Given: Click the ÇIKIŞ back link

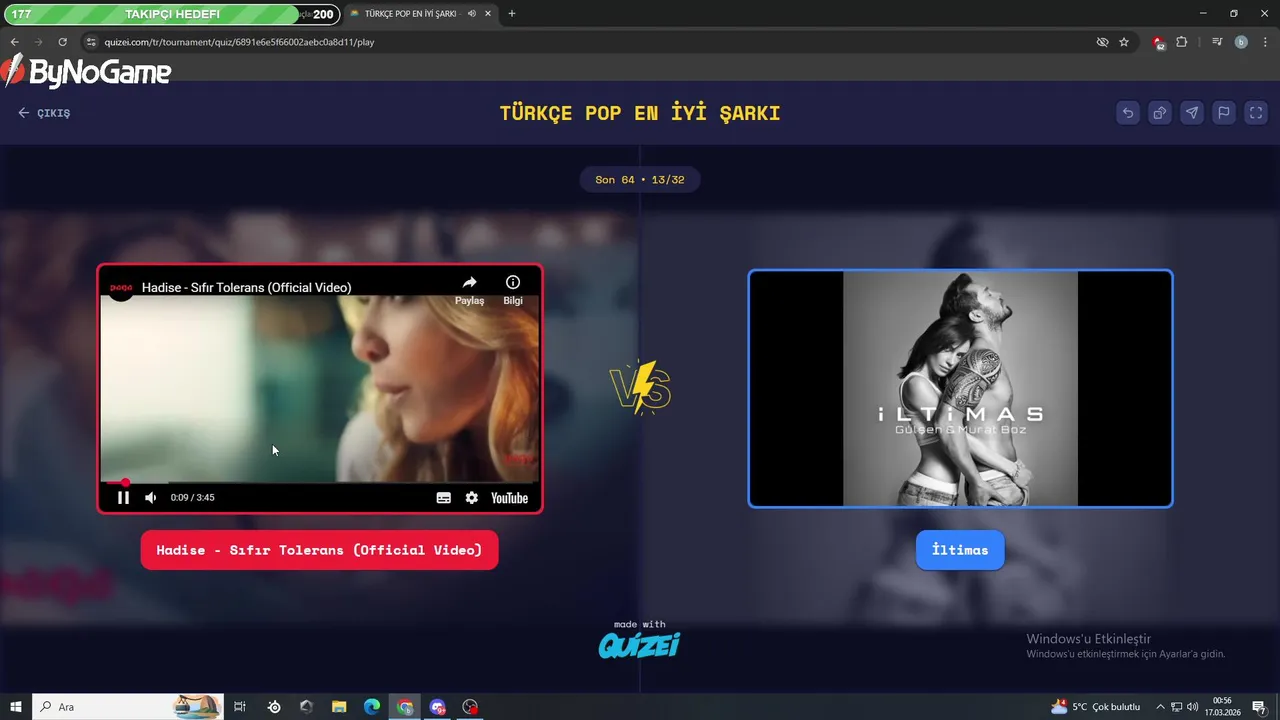Looking at the screenshot, I should (x=44, y=113).
